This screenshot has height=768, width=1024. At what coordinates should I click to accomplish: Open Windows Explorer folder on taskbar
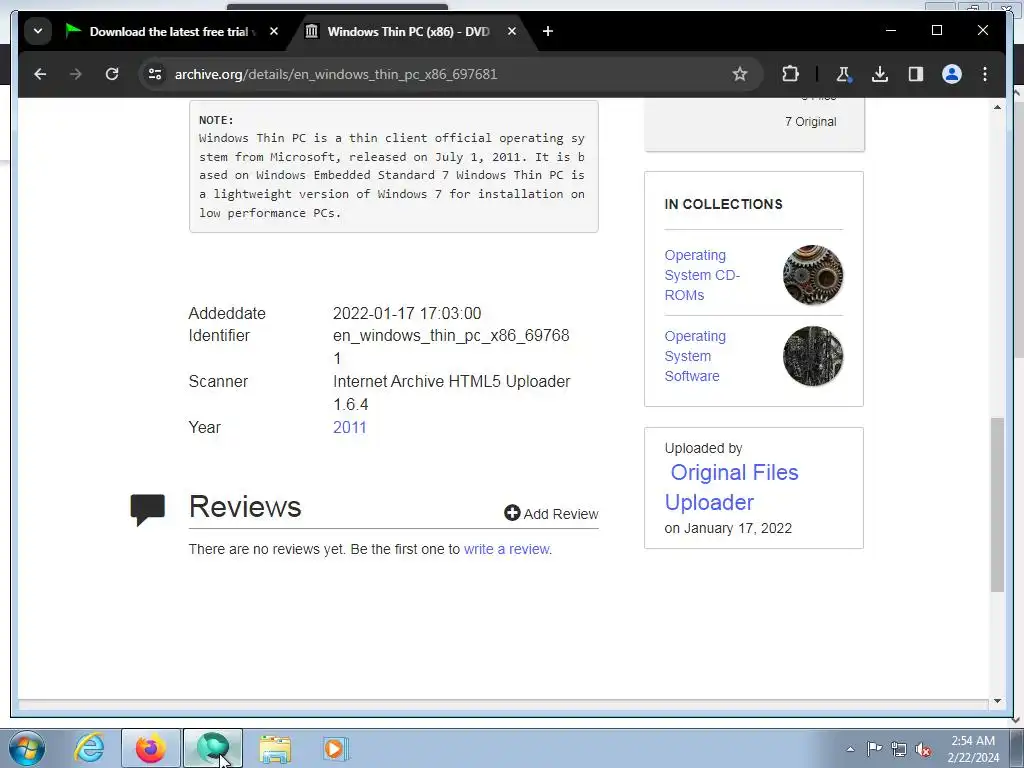(275, 748)
